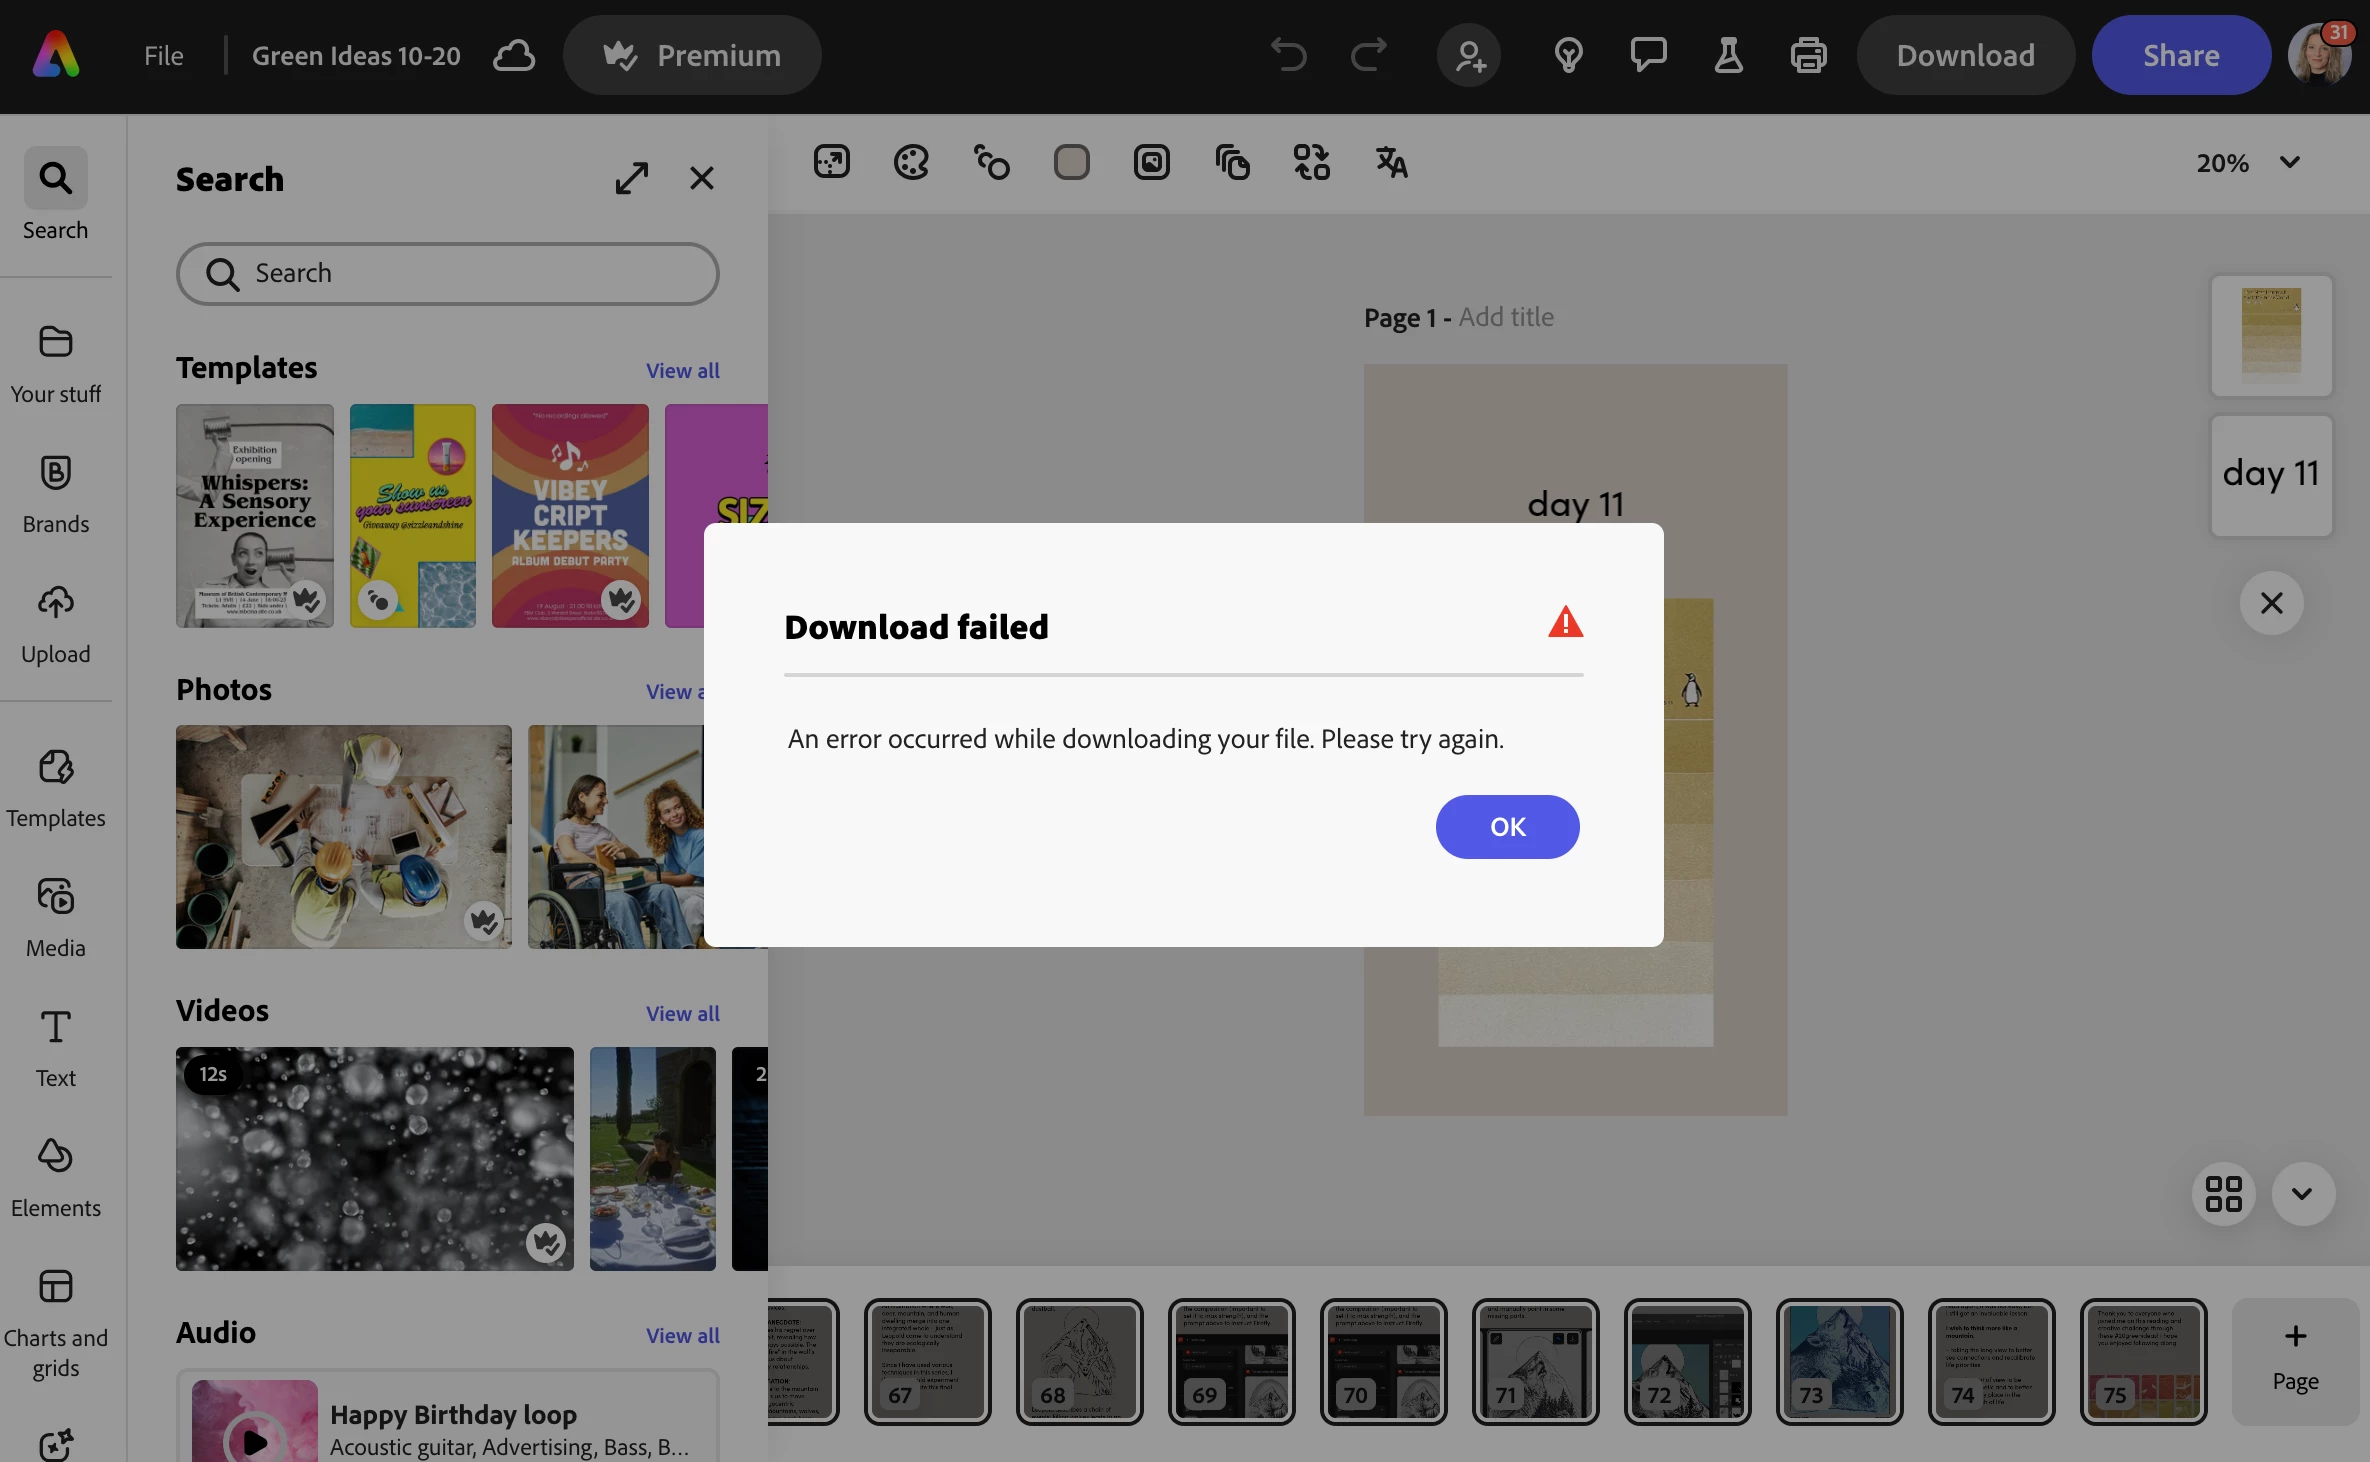Image resolution: width=2370 pixels, height=1462 pixels.
Task: Click the Translate icon in toolbar
Action: coord(1391,162)
